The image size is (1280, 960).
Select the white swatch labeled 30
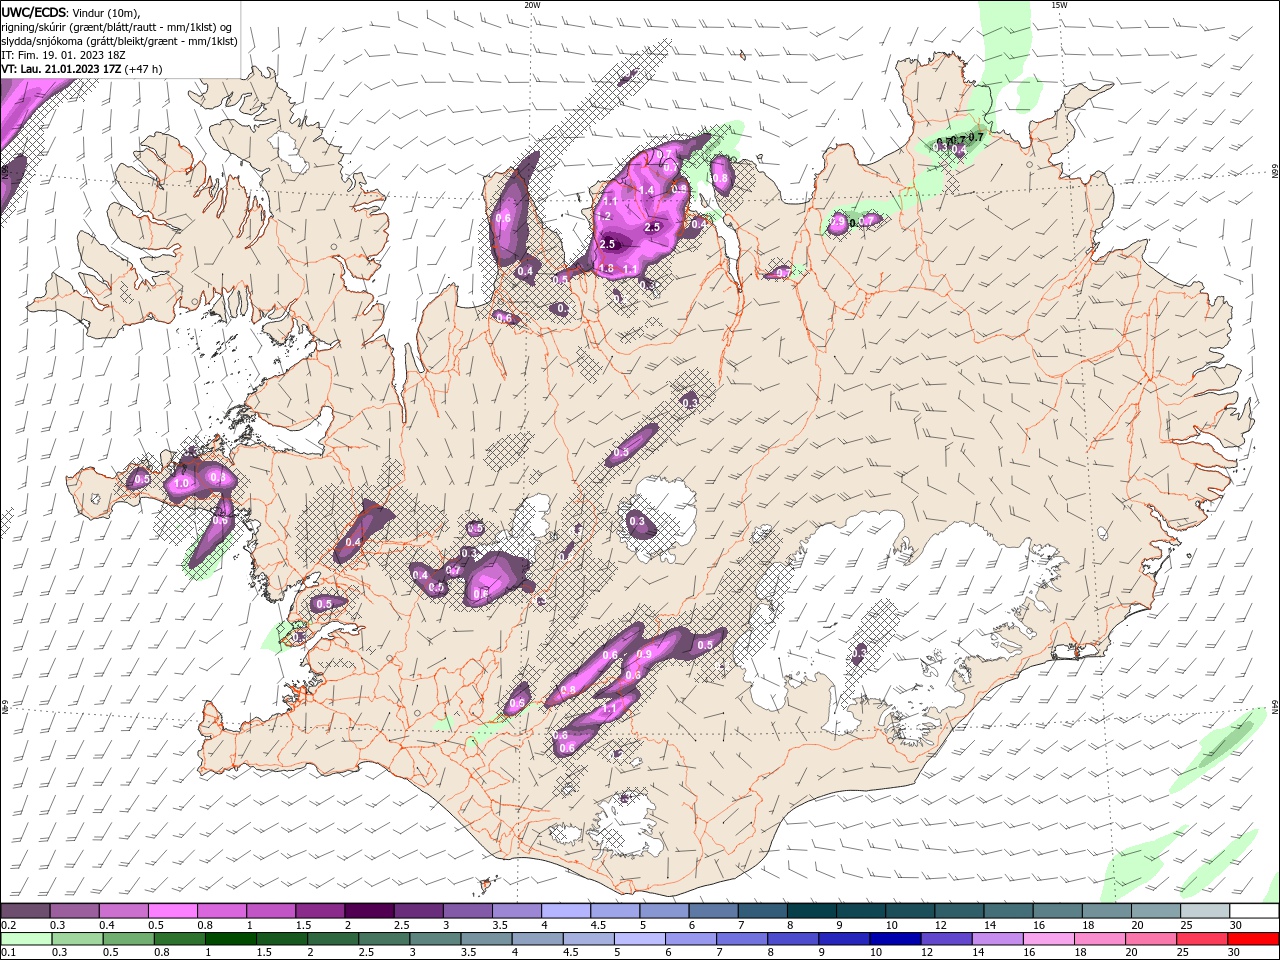(1255, 911)
